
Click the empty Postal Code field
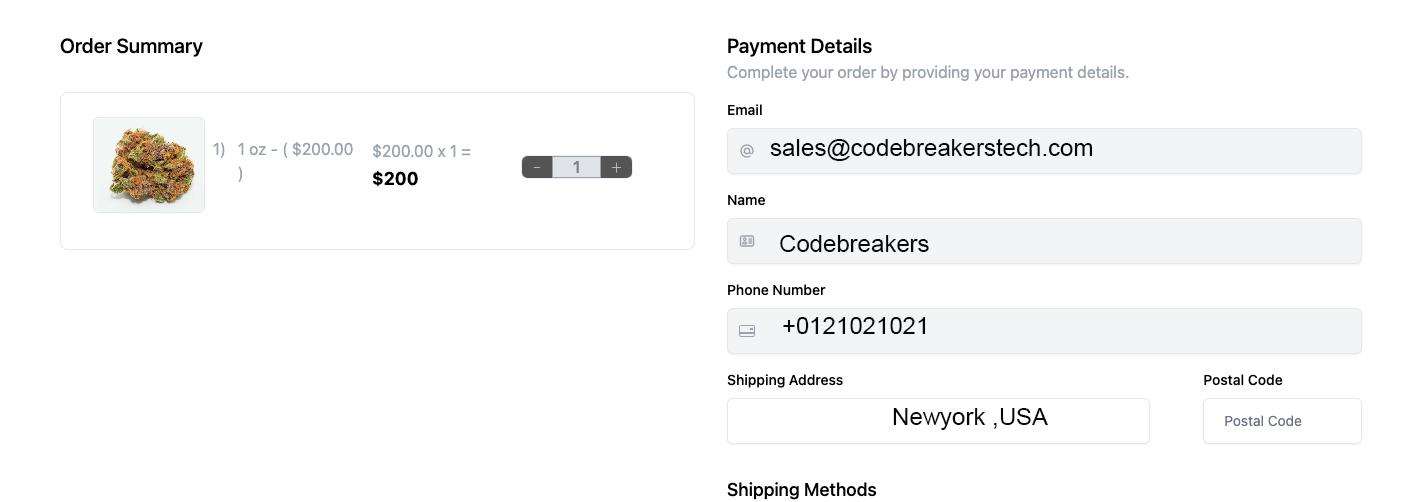point(1282,421)
